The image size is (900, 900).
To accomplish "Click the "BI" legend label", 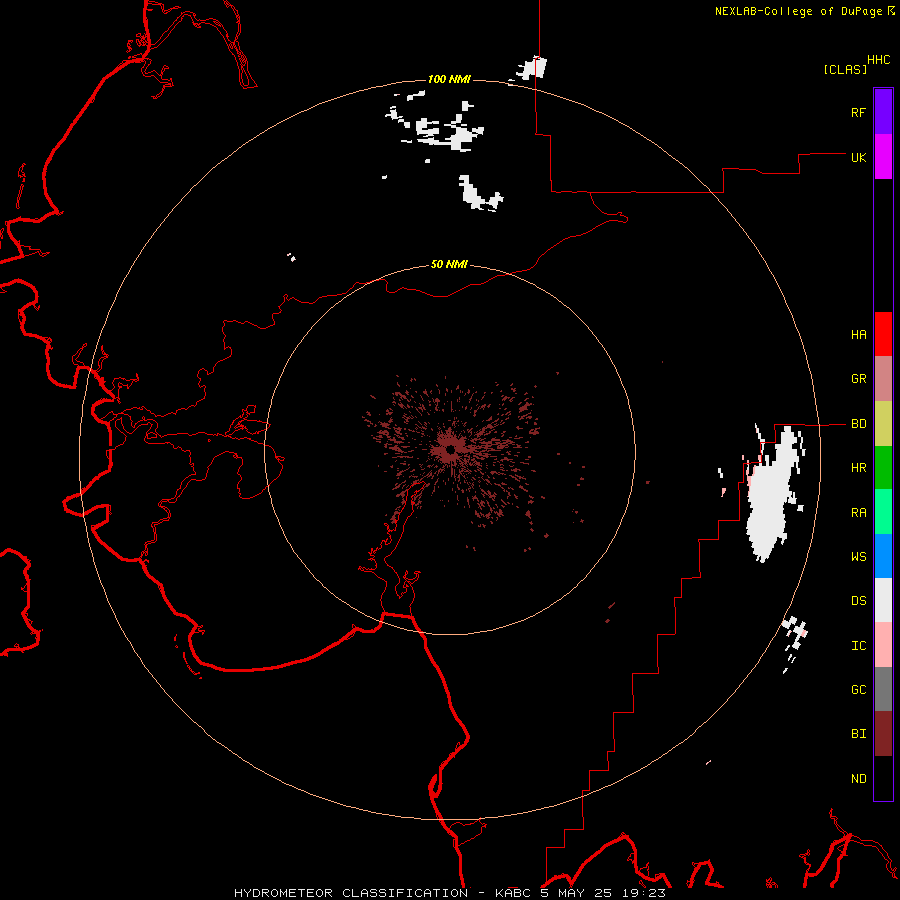I will coord(858,734).
